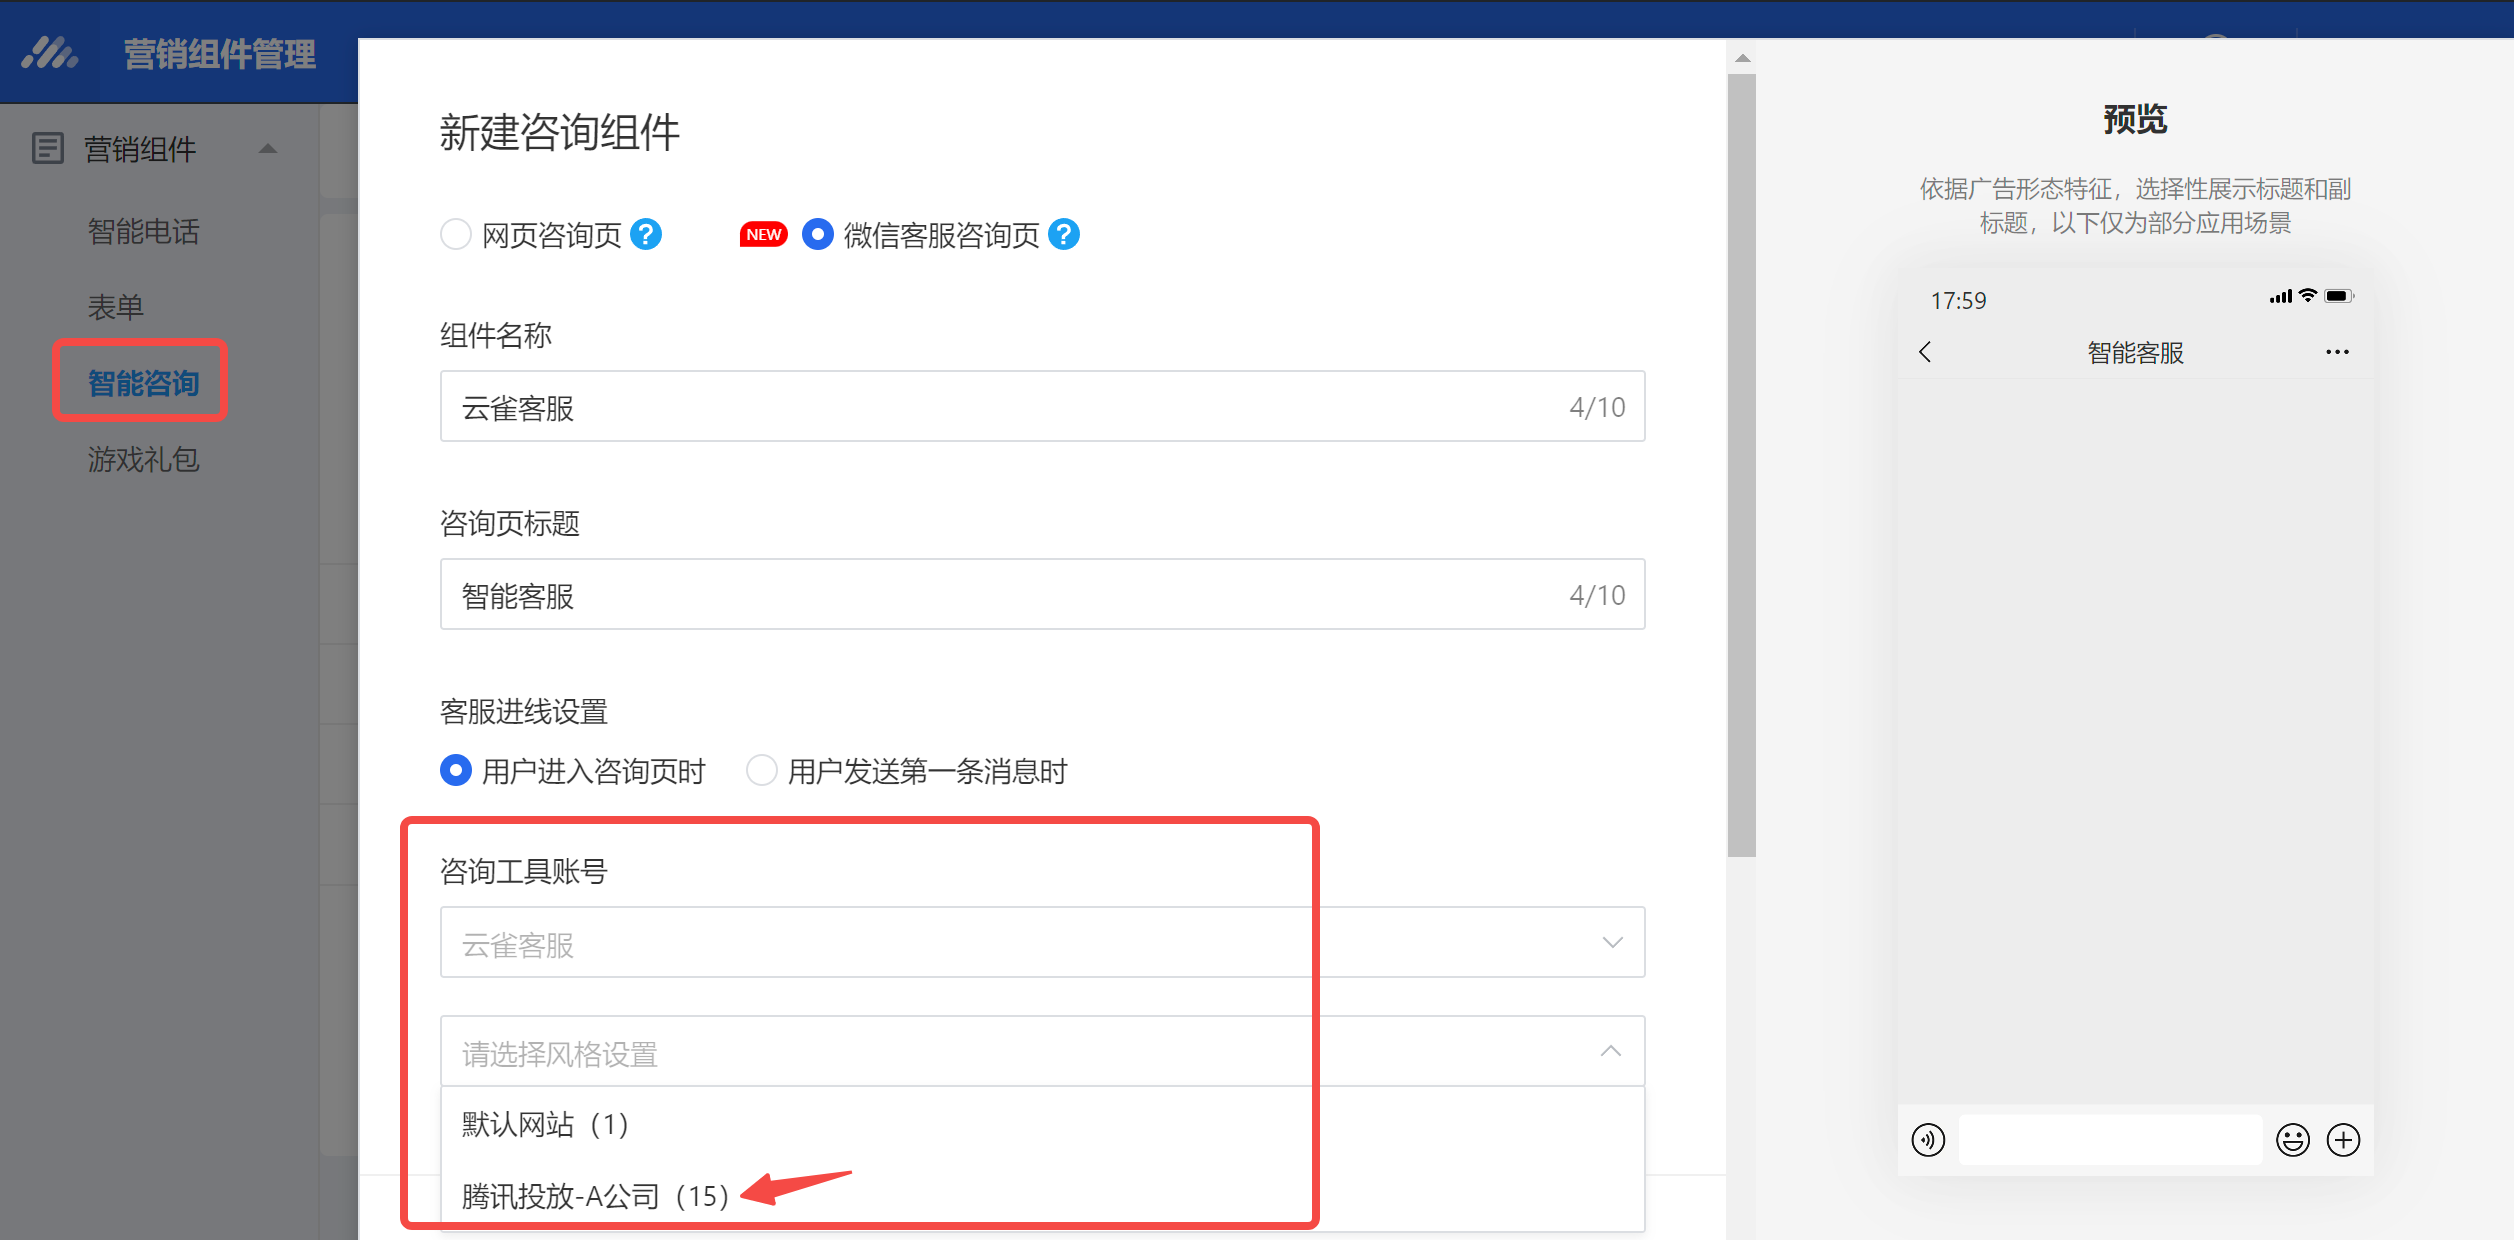2514x1240 pixels.
Task: Click the voice input icon in preview chat bar
Action: click(x=1928, y=1139)
